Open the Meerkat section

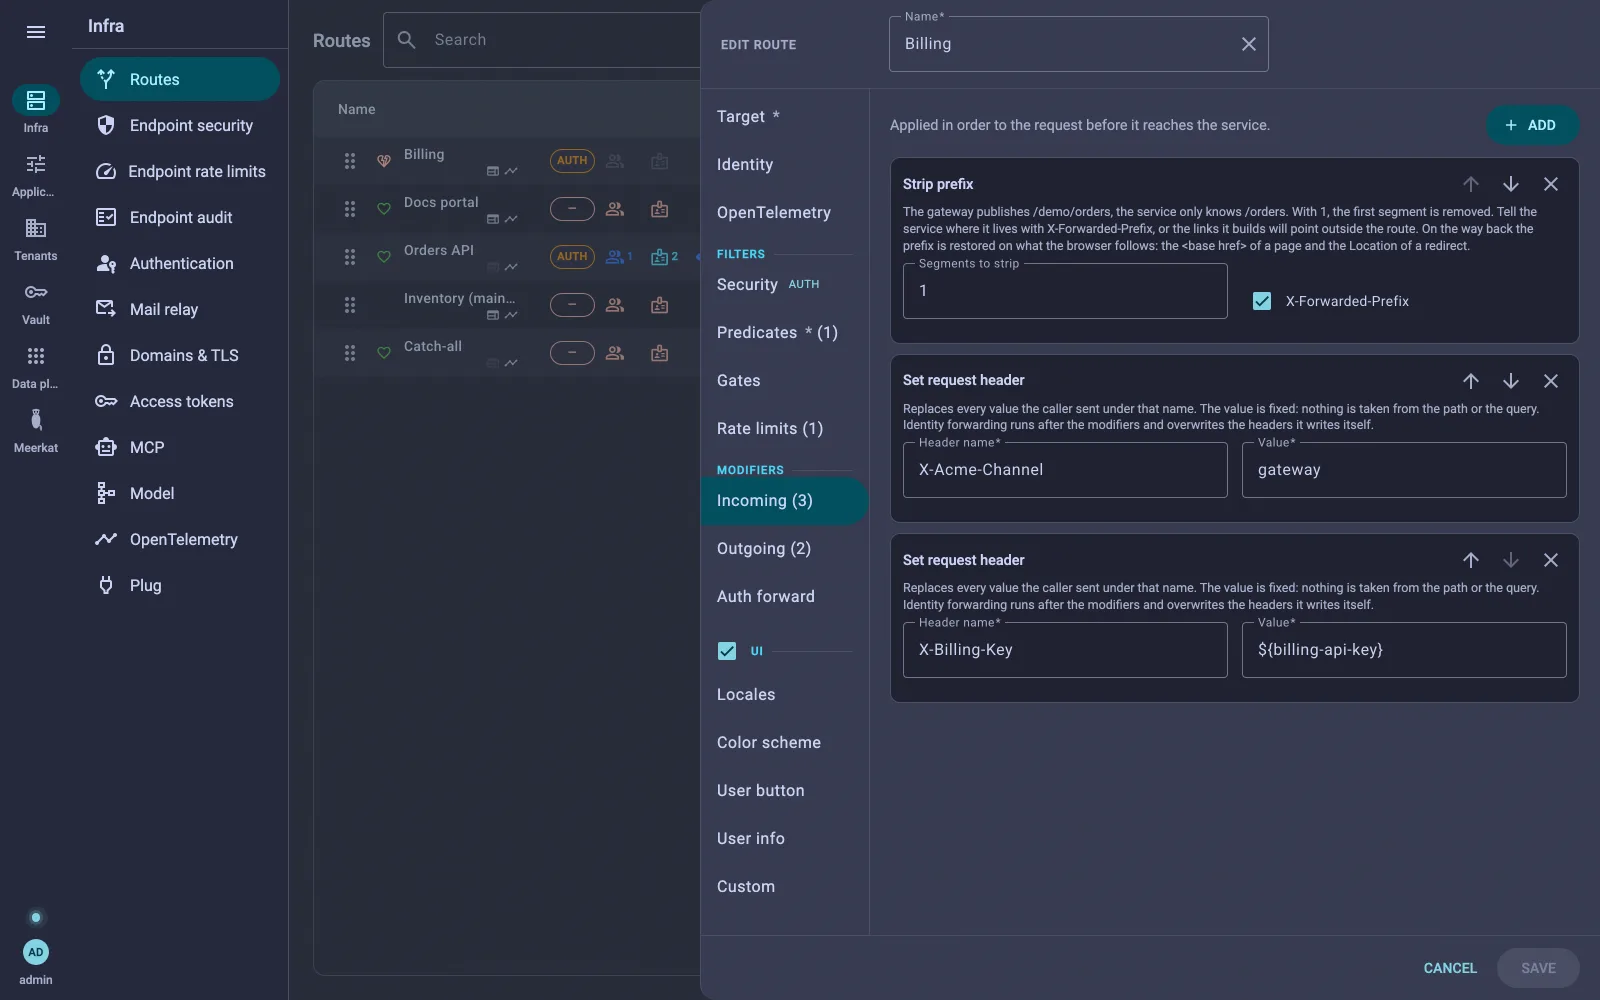coord(36,431)
